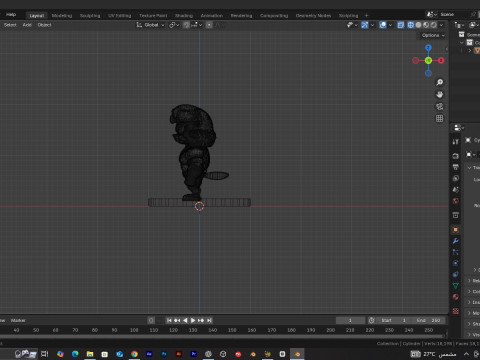Open the properties editor type dropdown
This screenshot has height=360, width=480.
(x=459, y=128)
